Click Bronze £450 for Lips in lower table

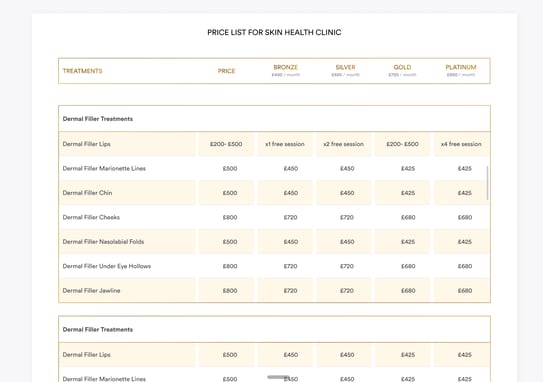tap(291, 355)
